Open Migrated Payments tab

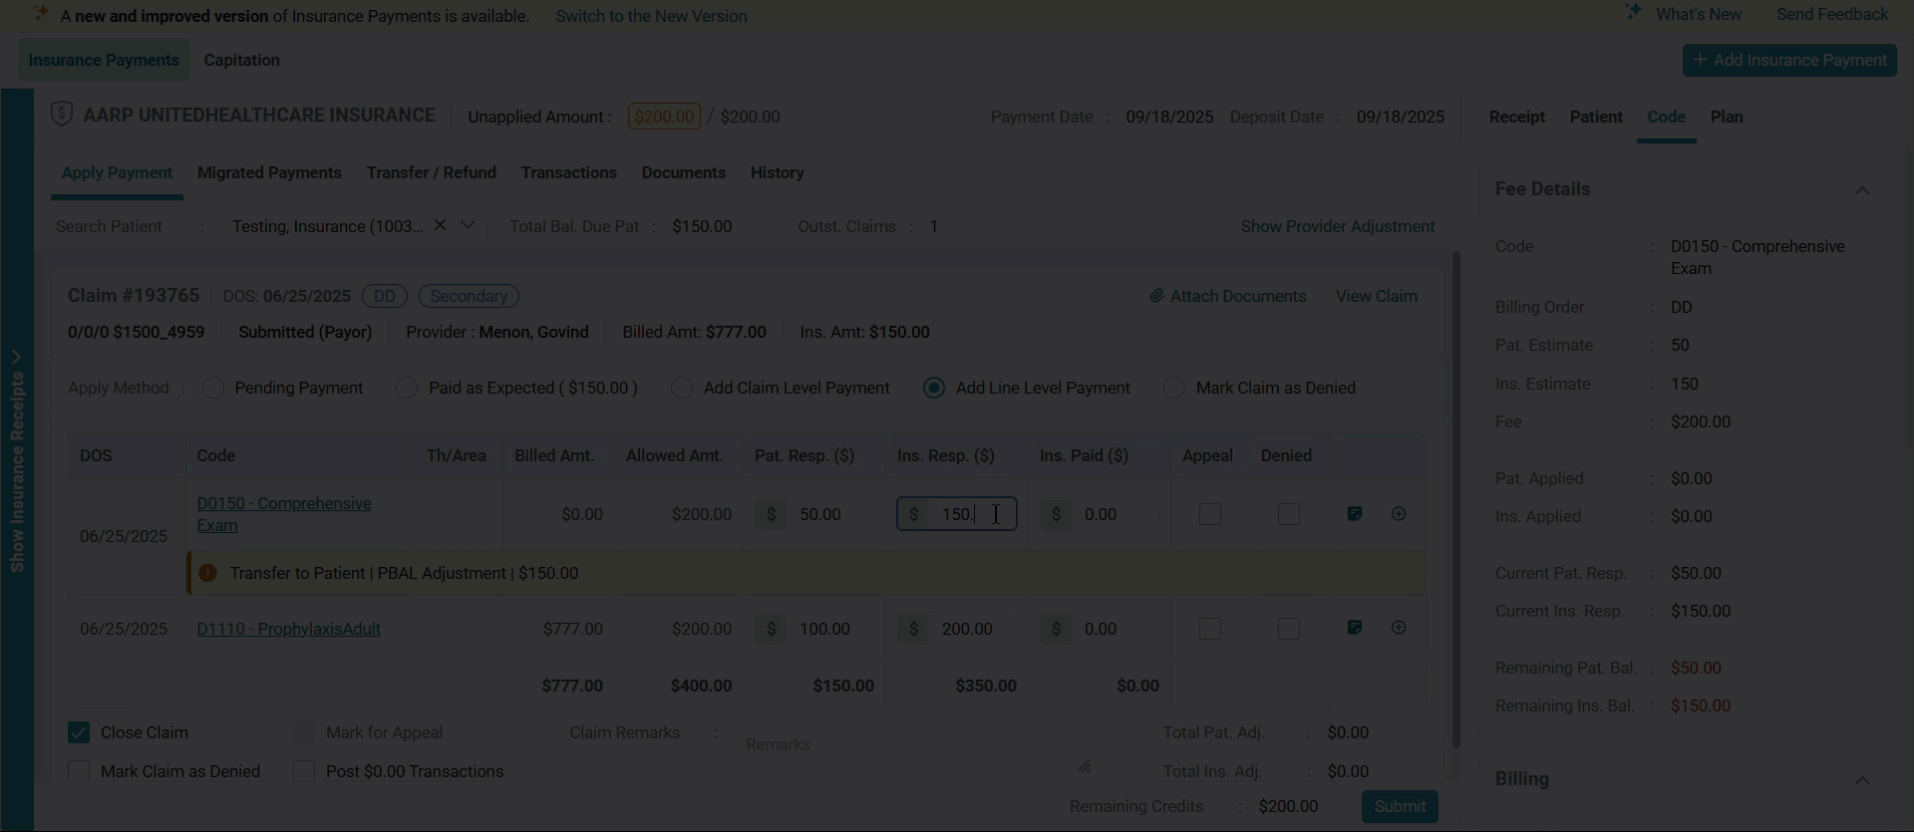click(269, 173)
